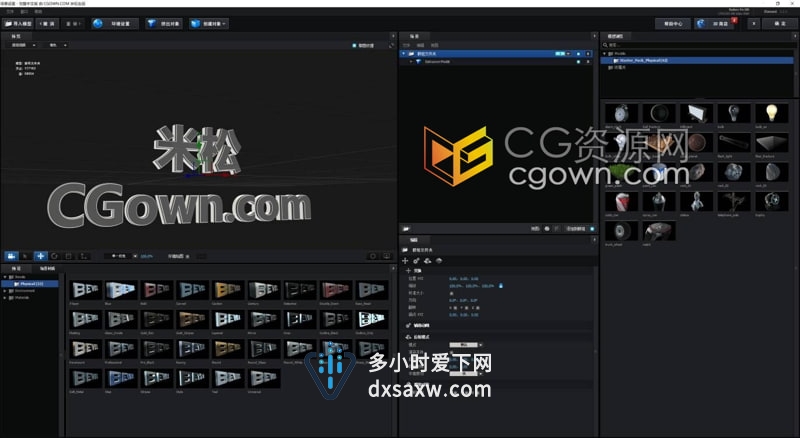Click the Redo button in top toolbar
800x438 pixels.
coord(73,23)
